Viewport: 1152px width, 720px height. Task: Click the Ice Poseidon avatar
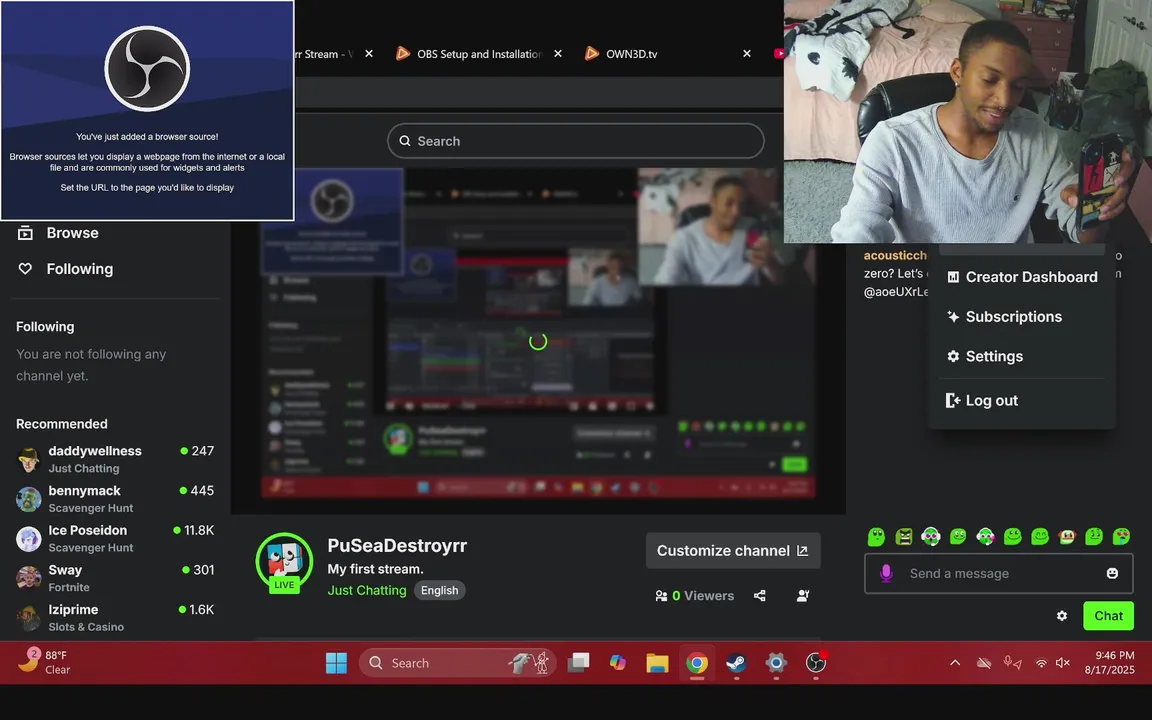(x=29, y=539)
